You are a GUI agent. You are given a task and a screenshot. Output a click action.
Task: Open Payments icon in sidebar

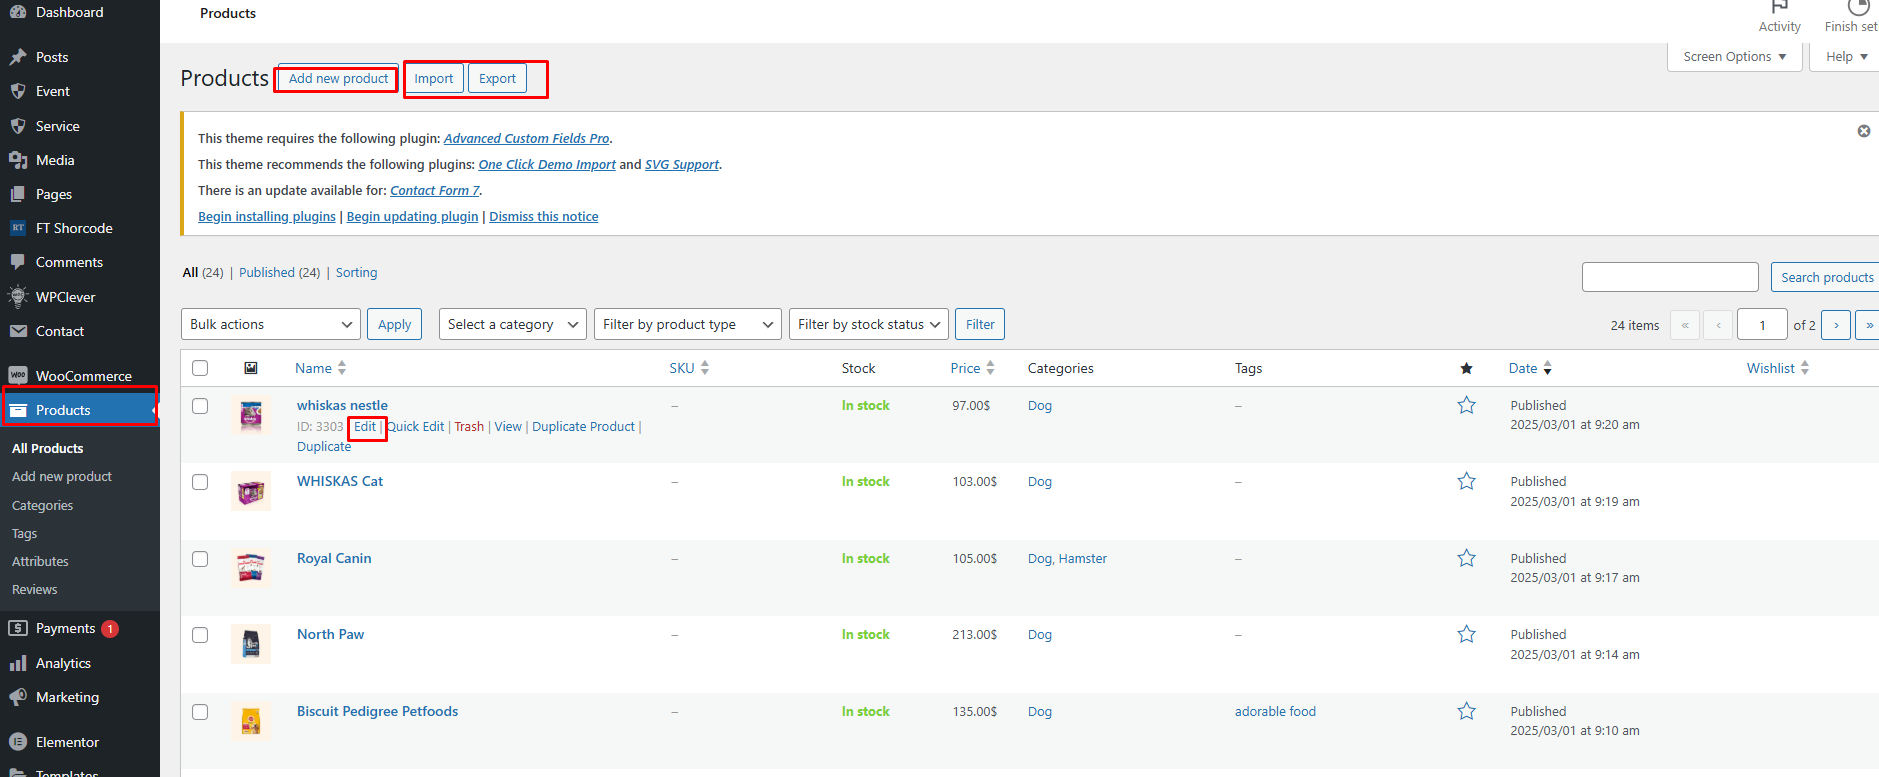click(18, 628)
